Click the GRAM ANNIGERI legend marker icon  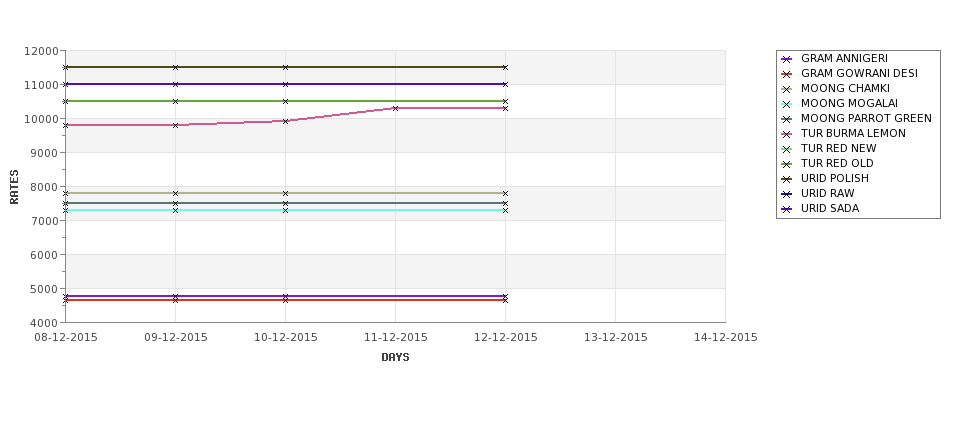787,59
